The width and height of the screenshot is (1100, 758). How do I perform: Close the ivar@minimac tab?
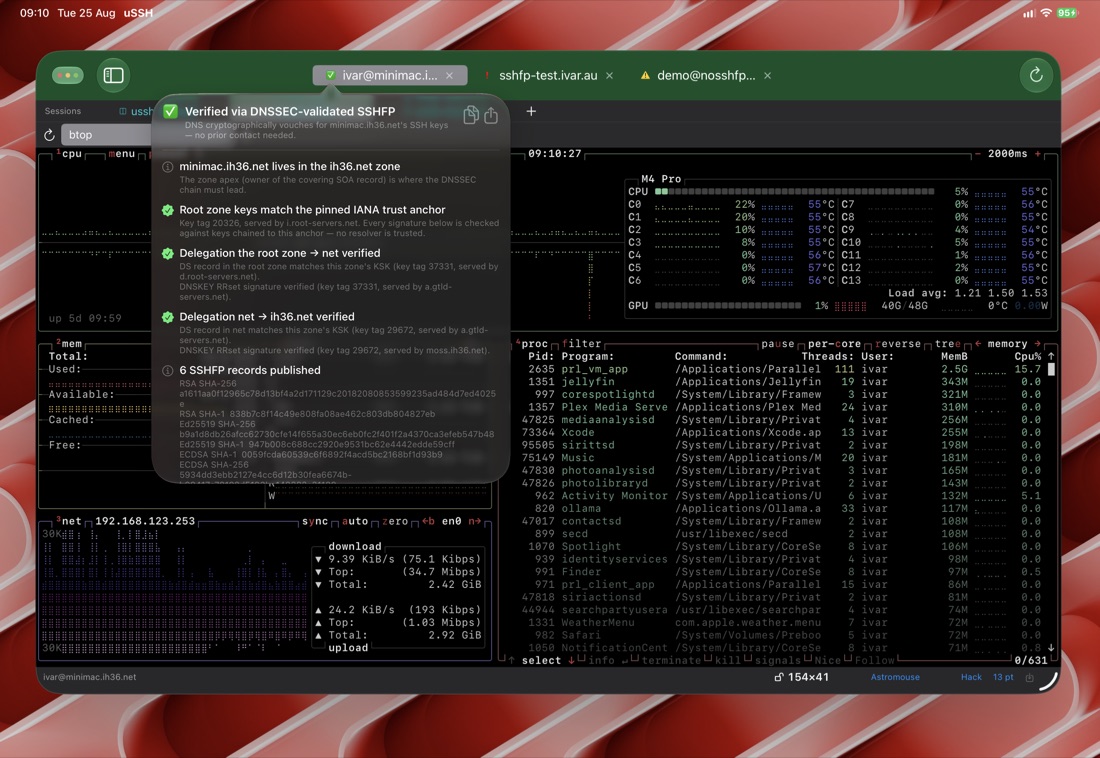pyautogui.click(x=450, y=75)
